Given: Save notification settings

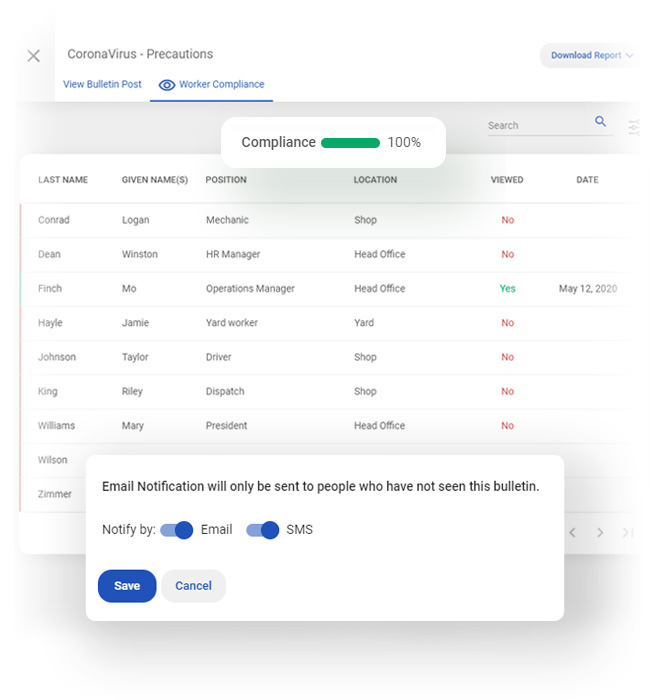Looking at the screenshot, I should point(127,586).
